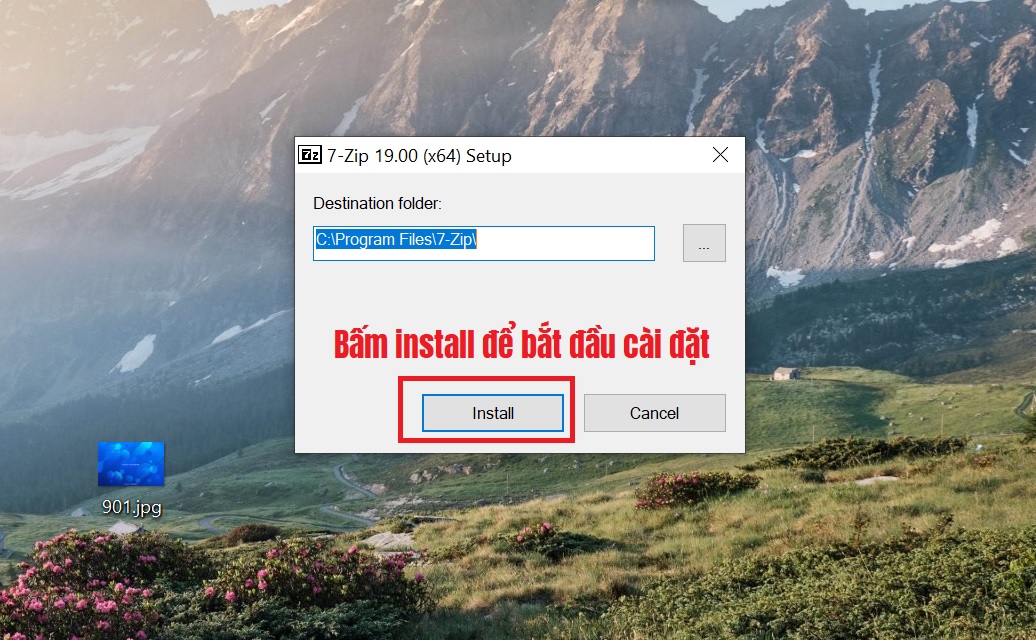Image resolution: width=1036 pixels, height=640 pixels.
Task: Click empty space inside the path field after the text
Action: 565,243
